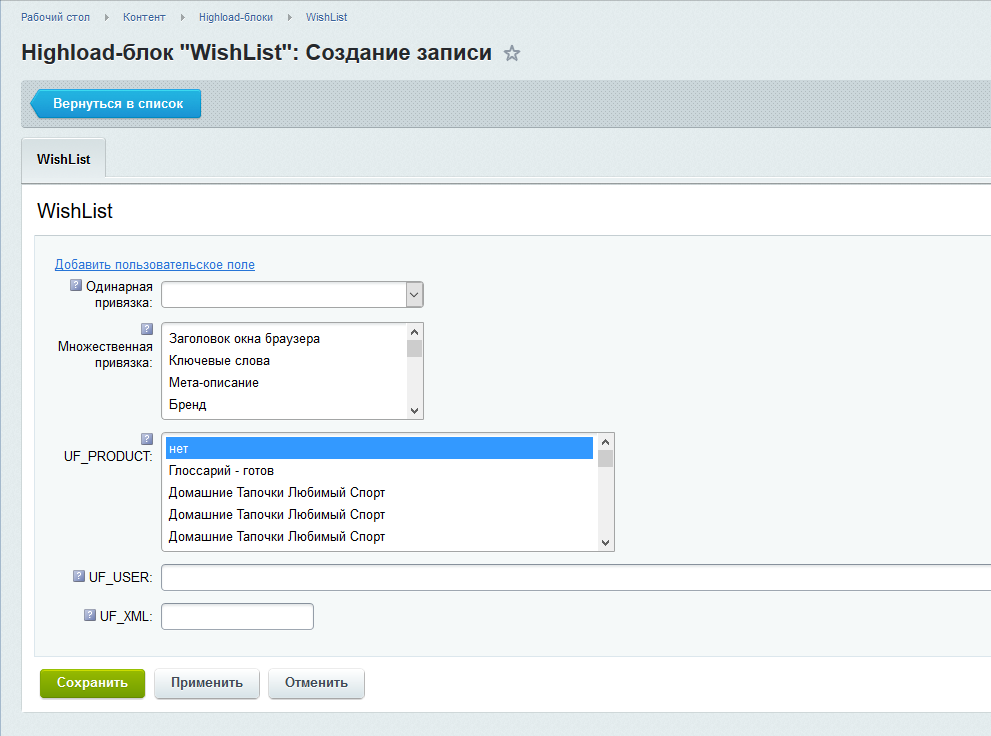Screen dimensions: 991x736
Task: Click "Вернуться в список" button
Action: click(117, 104)
